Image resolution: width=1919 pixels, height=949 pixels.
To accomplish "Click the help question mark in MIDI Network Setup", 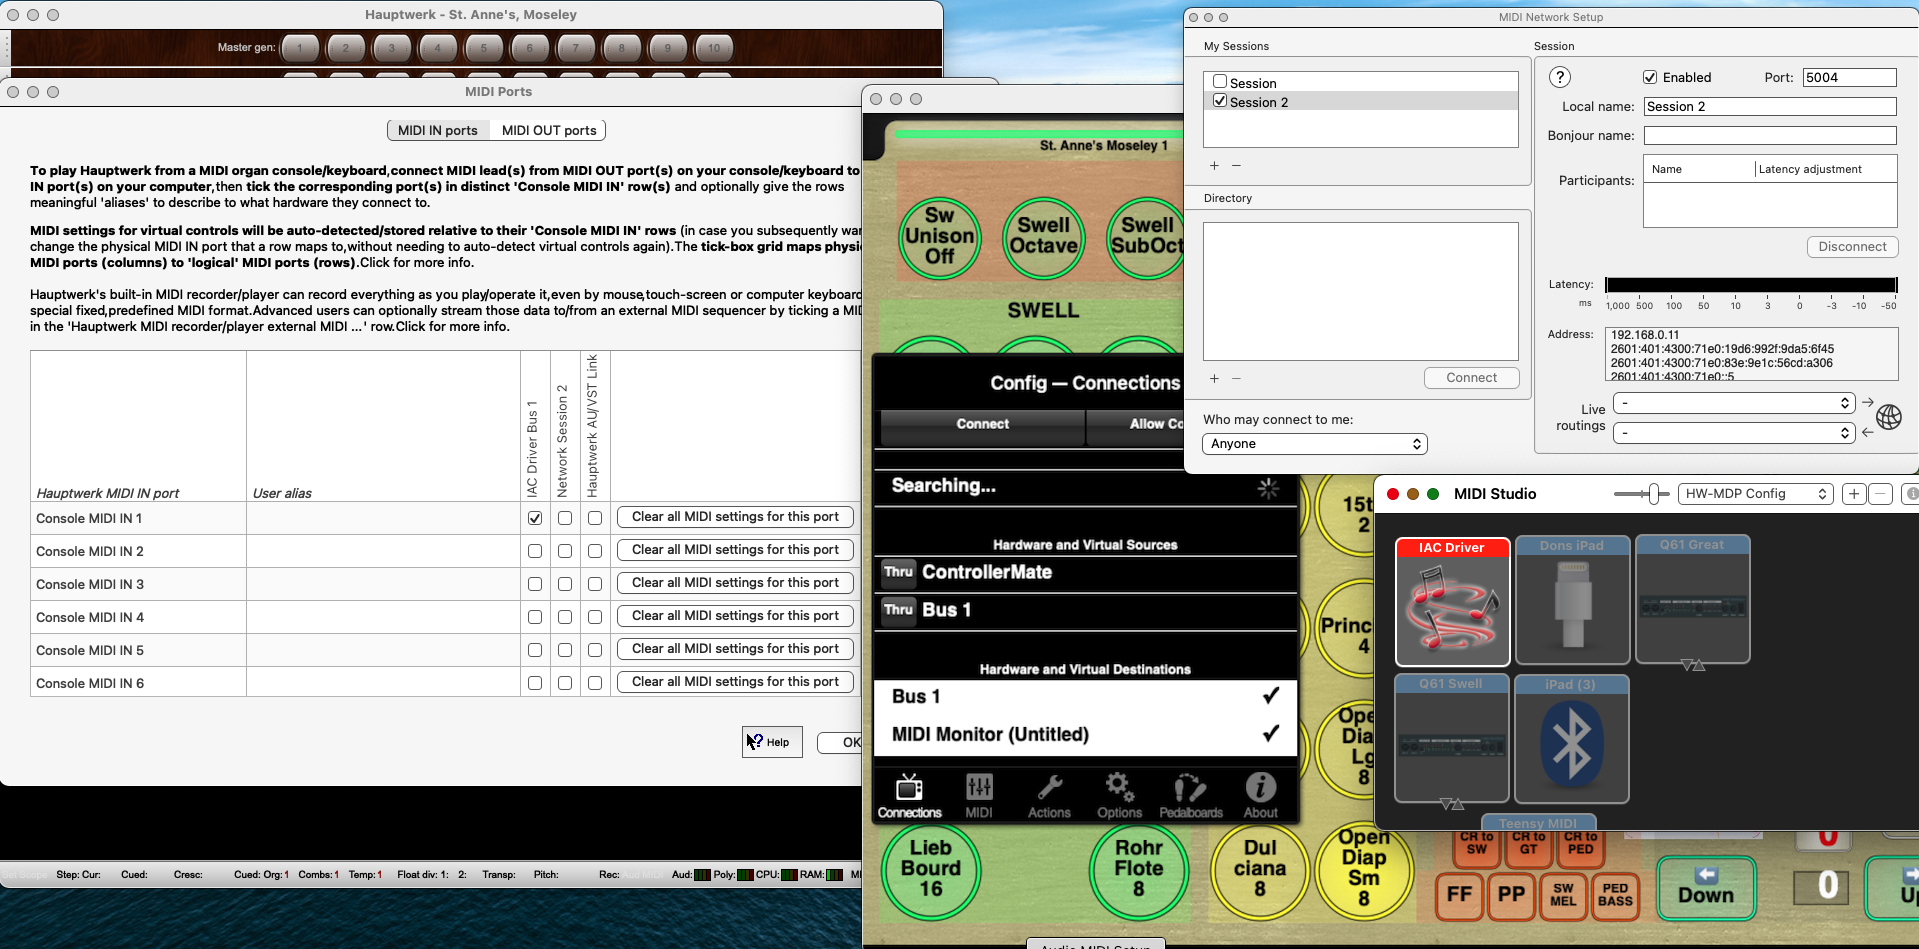I will (1559, 77).
